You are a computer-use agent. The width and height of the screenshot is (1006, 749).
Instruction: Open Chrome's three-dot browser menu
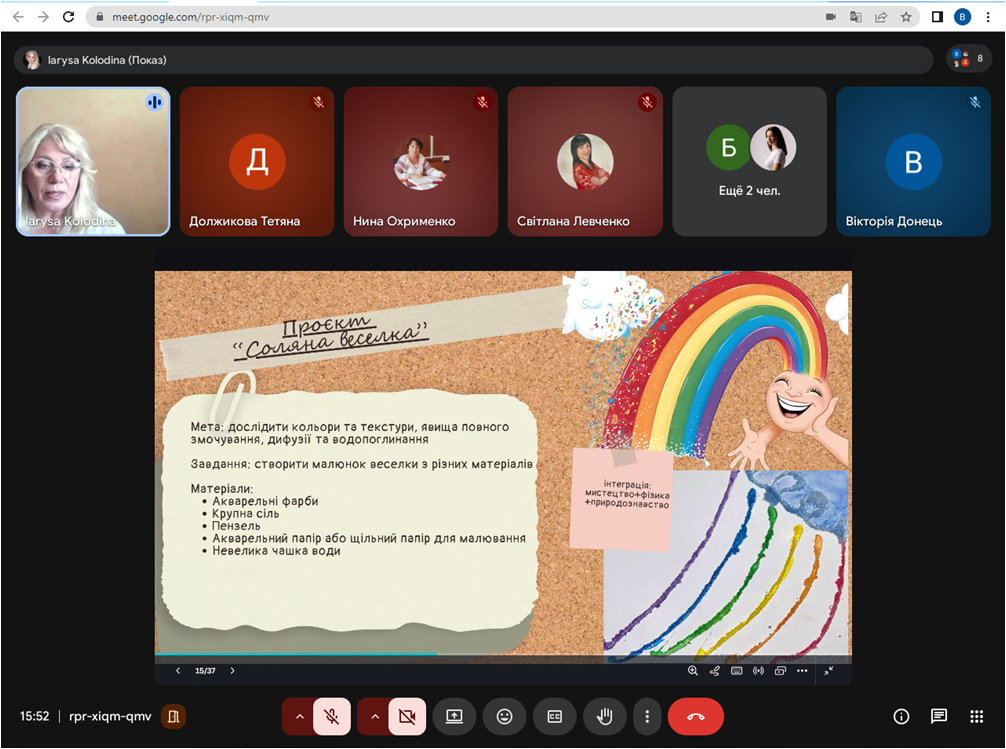point(988,17)
